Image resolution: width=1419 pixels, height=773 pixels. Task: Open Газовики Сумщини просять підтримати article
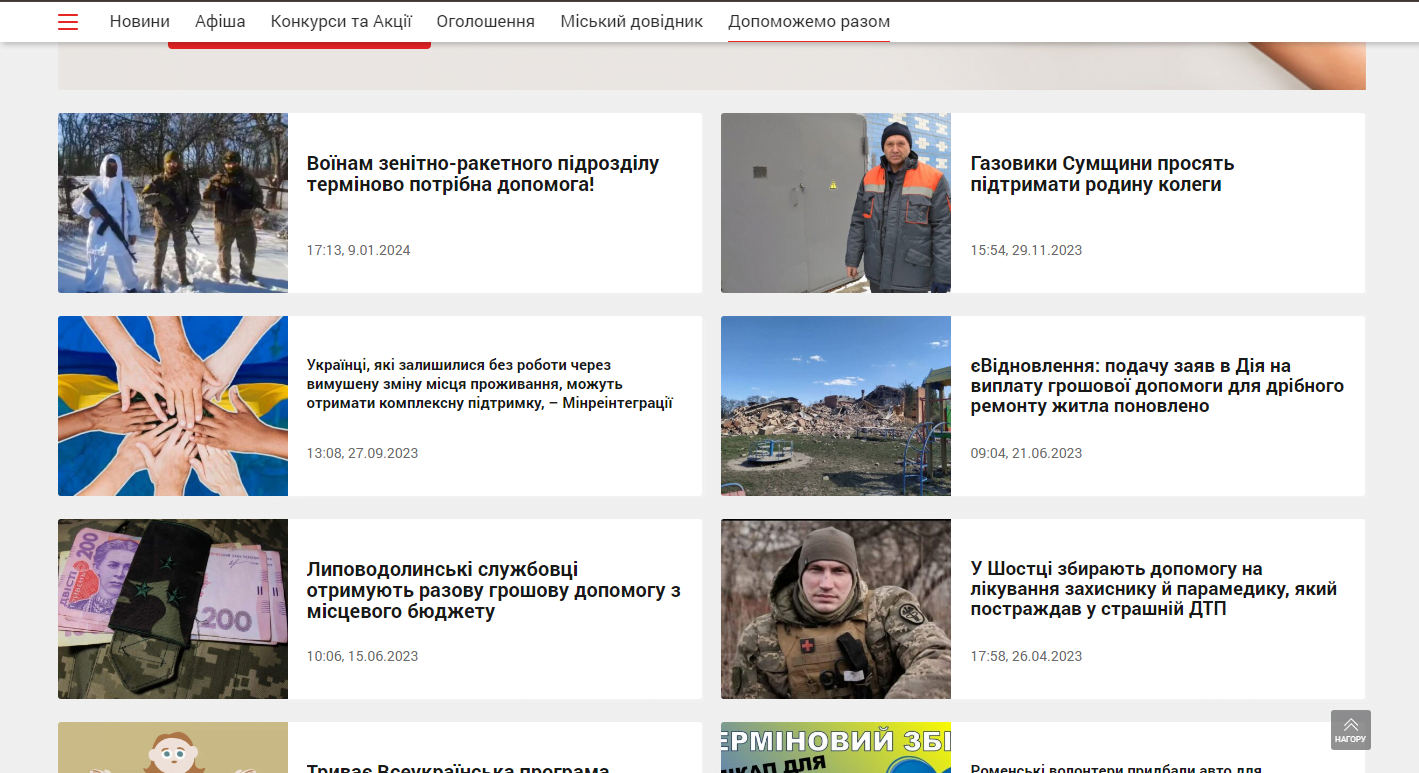tap(1103, 174)
